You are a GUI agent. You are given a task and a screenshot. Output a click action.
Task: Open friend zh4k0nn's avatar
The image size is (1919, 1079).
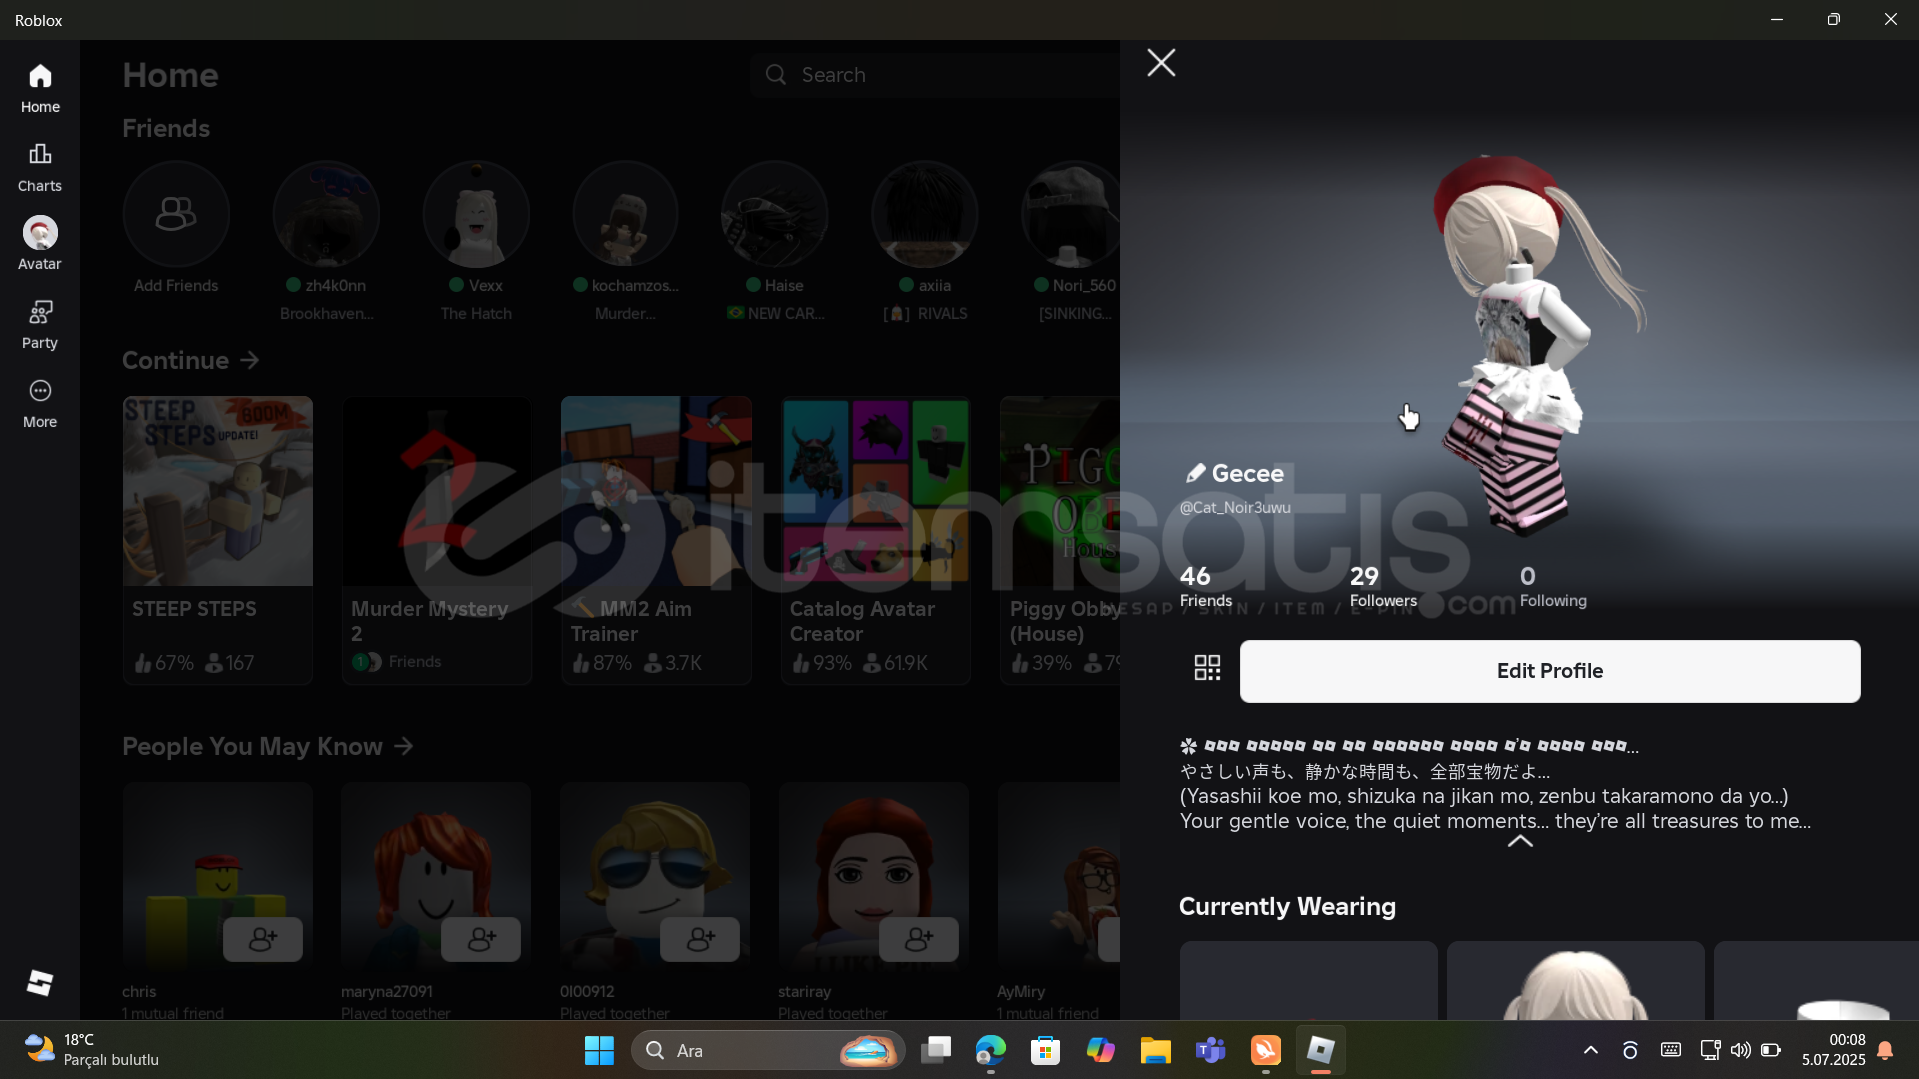326,215
